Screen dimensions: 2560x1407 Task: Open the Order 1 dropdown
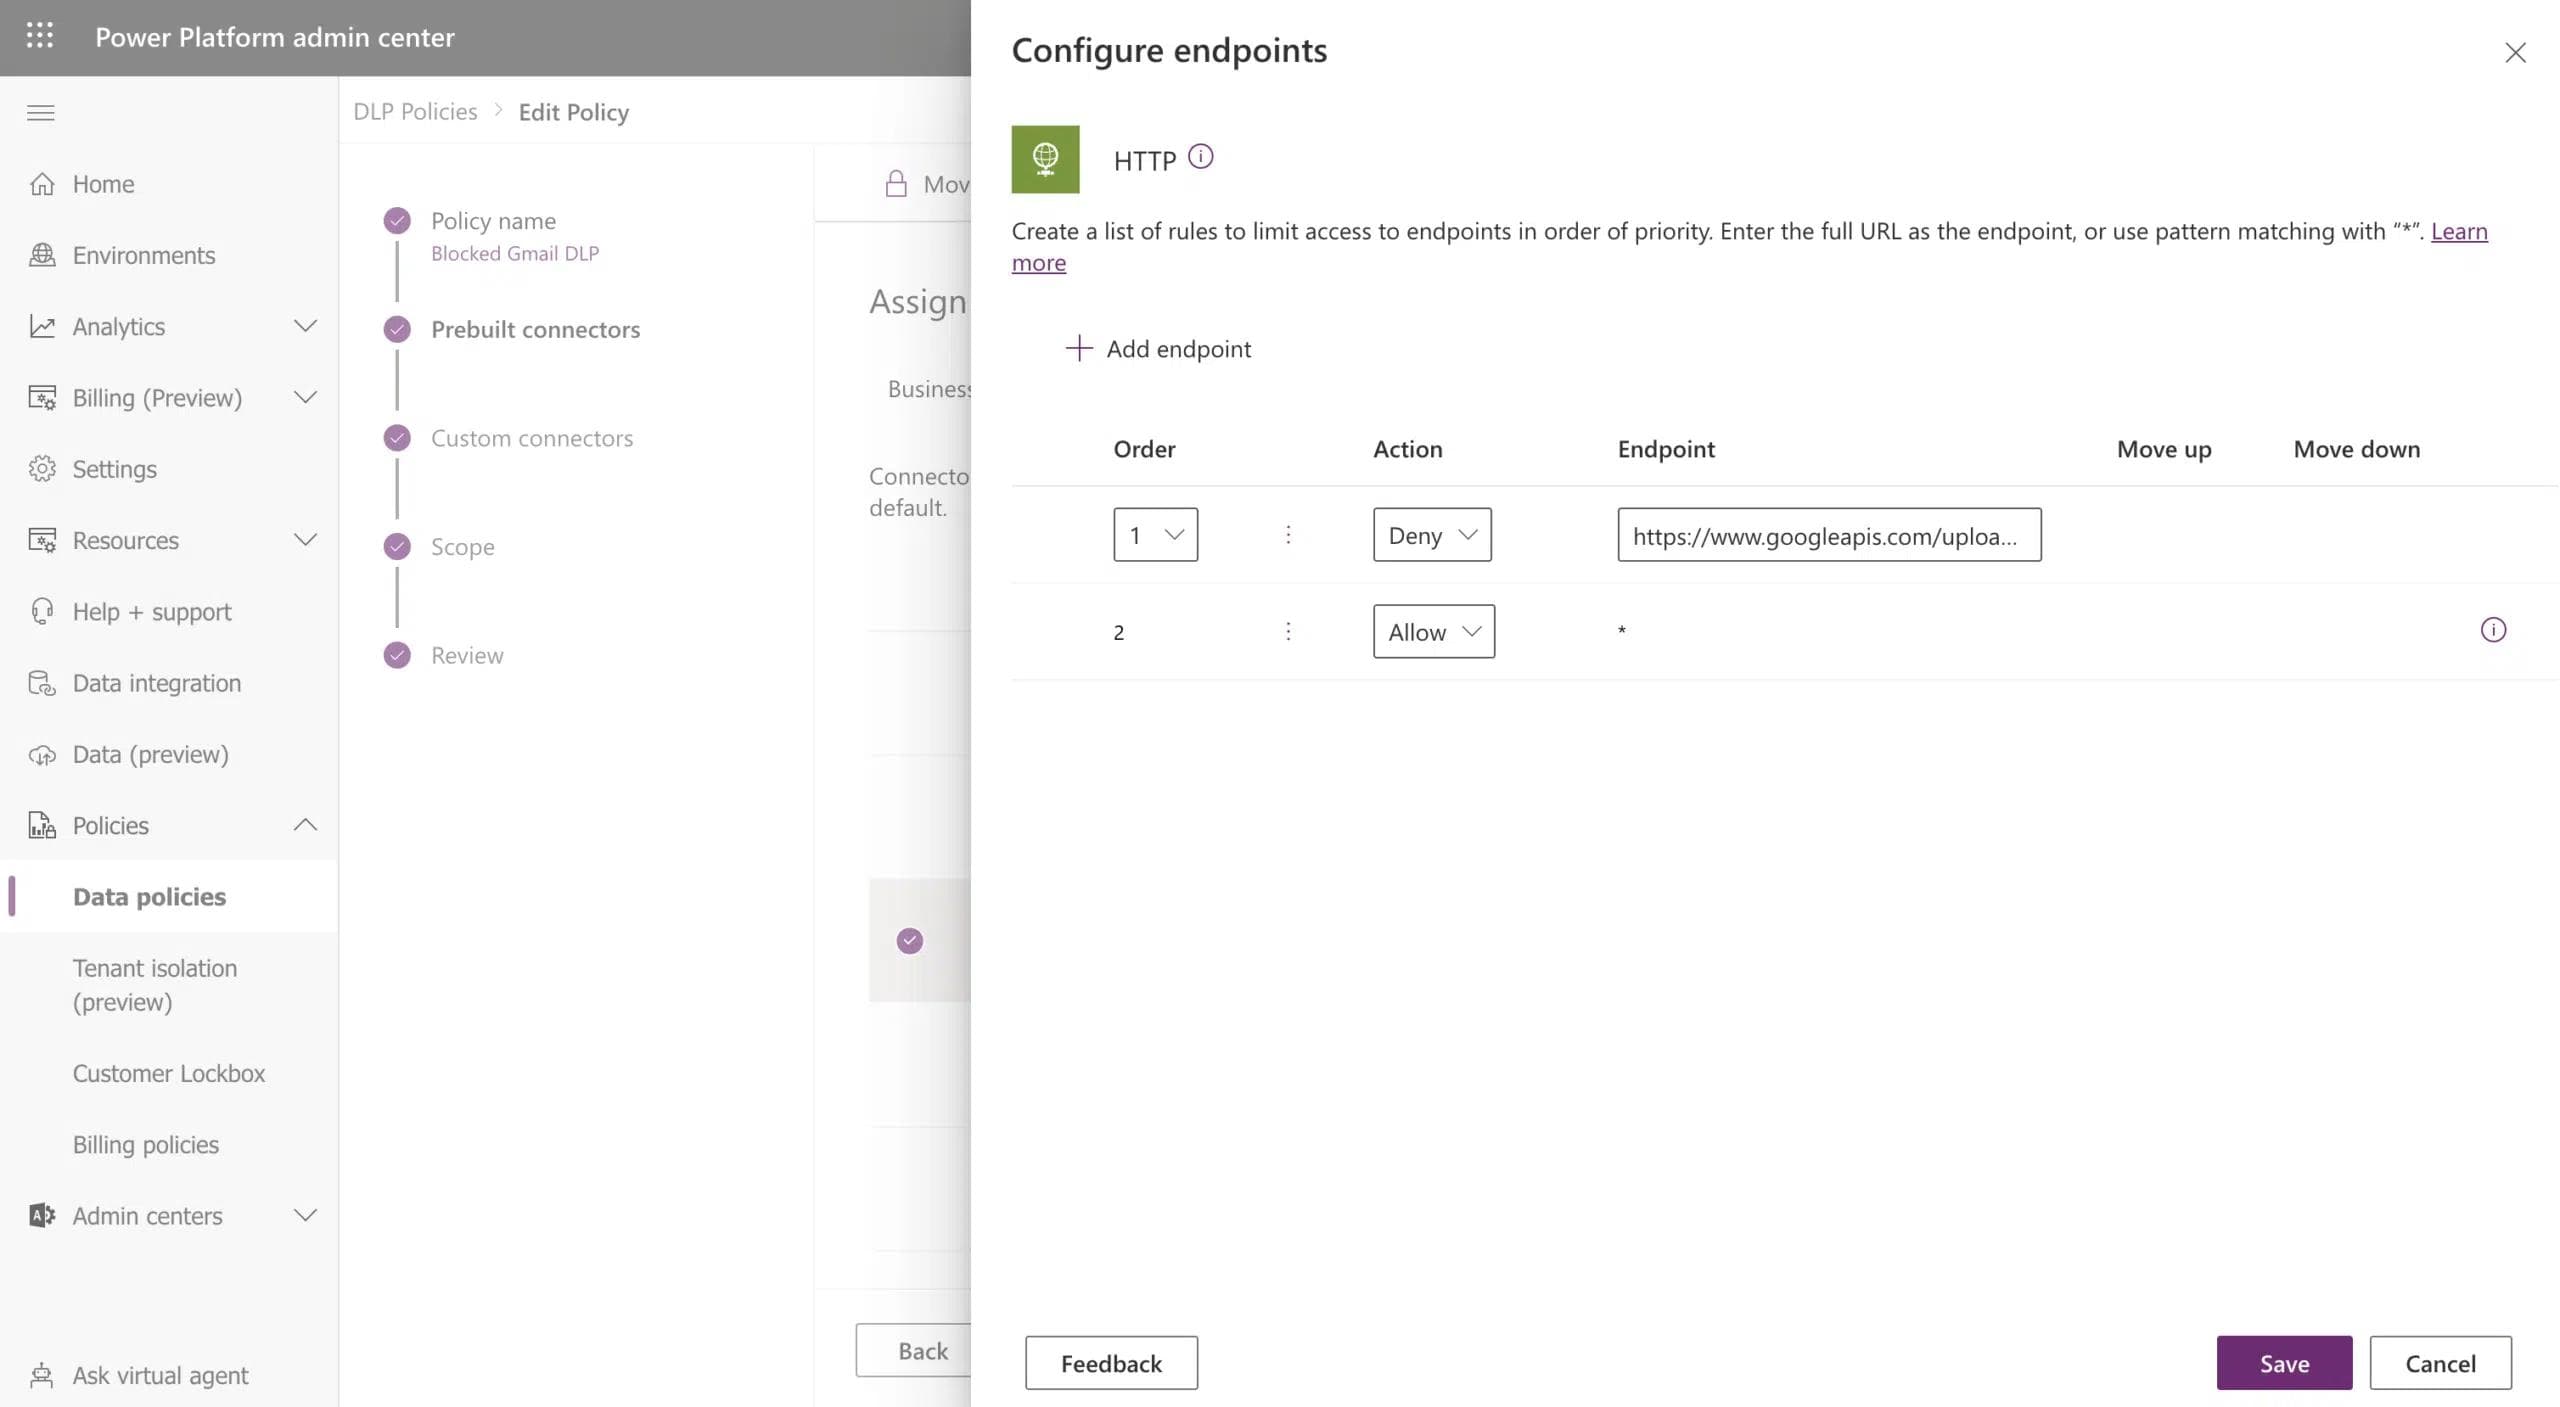[1155, 535]
